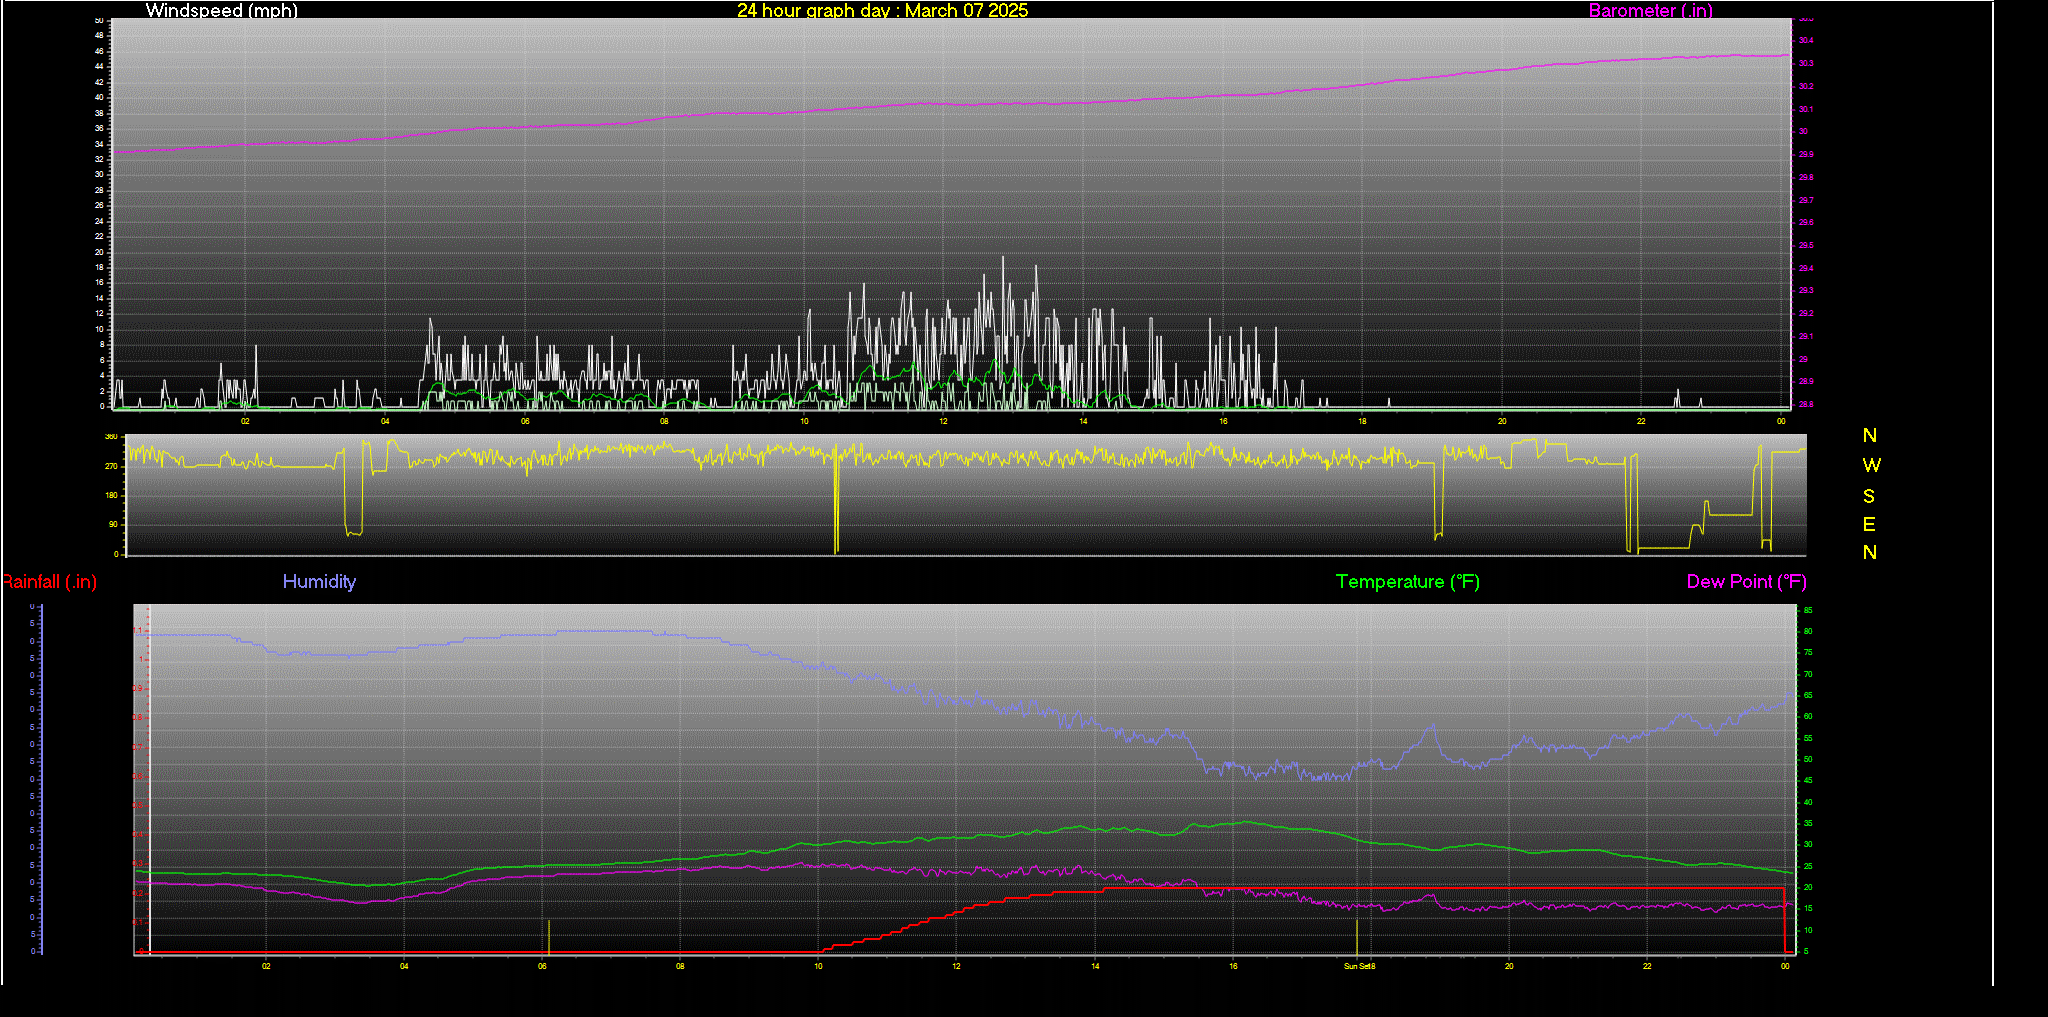Screen dimensions: 2048x1017
Task: Click the "180" wind direction axis value
Action: point(111,495)
